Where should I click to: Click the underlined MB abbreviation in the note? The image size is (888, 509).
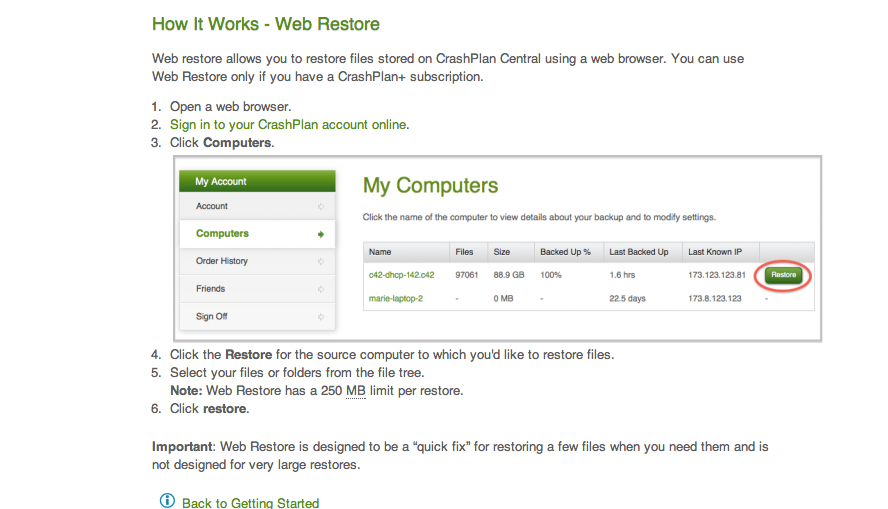point(356,391)
